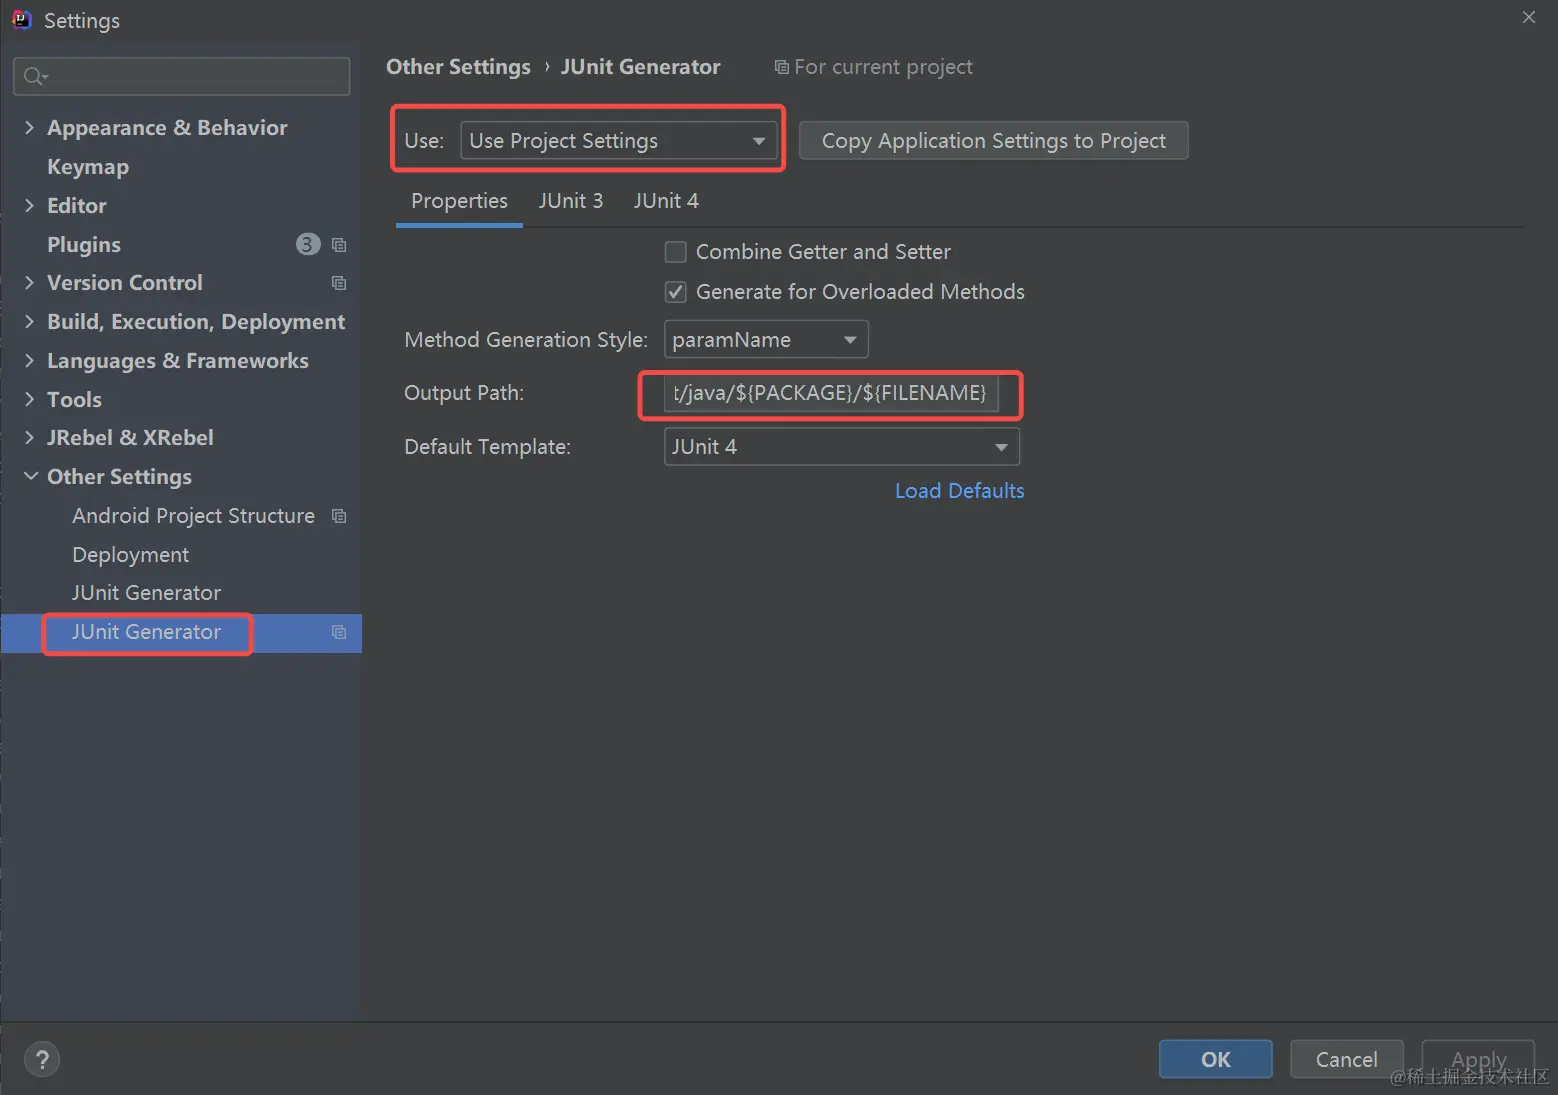Expand Languages & Frameworks section
1558x1095 pixels.
[x=29, y=361]
